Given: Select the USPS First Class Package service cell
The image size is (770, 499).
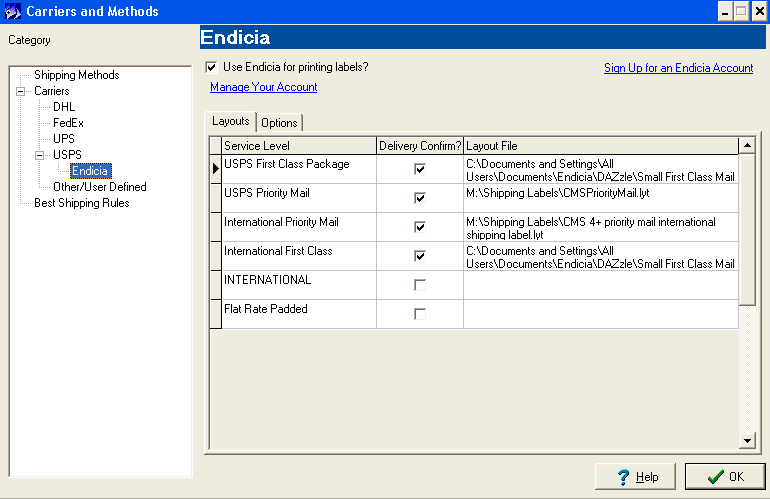Looking at the screenshot, I should point(299,169).
